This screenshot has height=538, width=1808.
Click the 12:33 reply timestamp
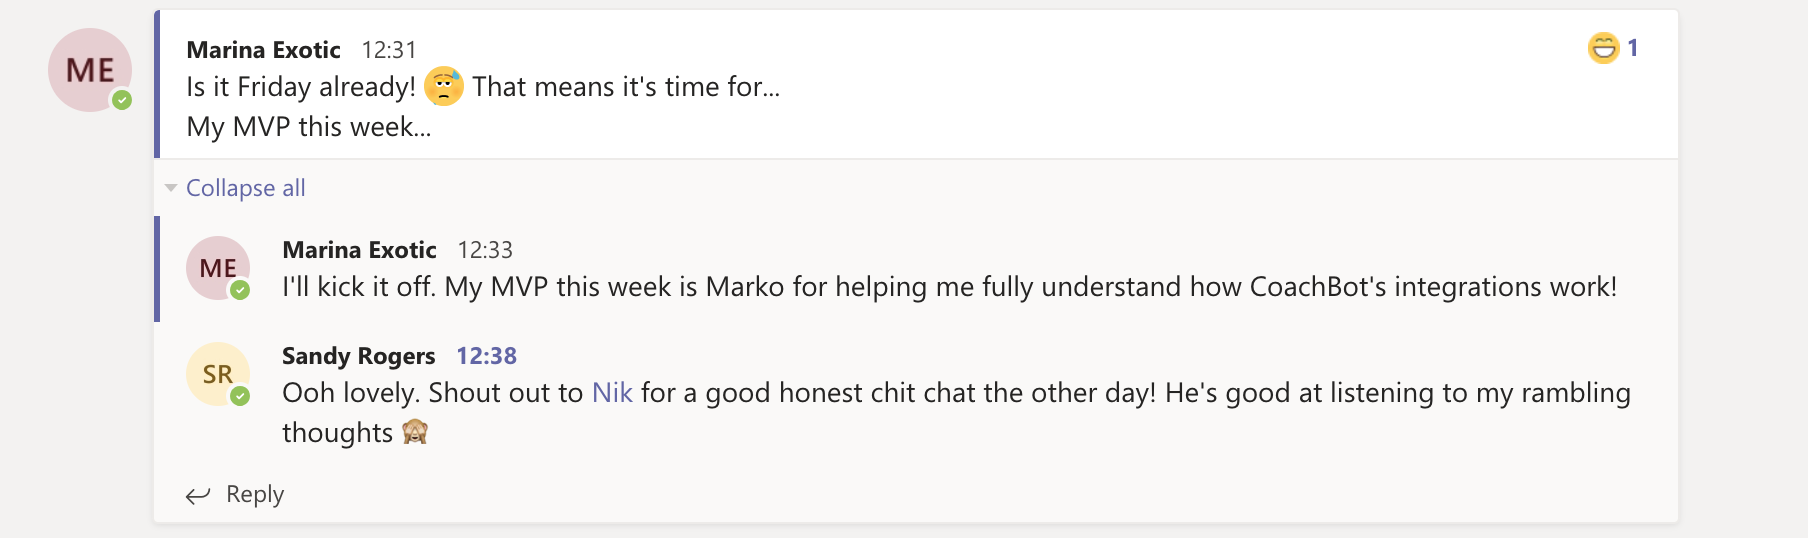(485, 250)
